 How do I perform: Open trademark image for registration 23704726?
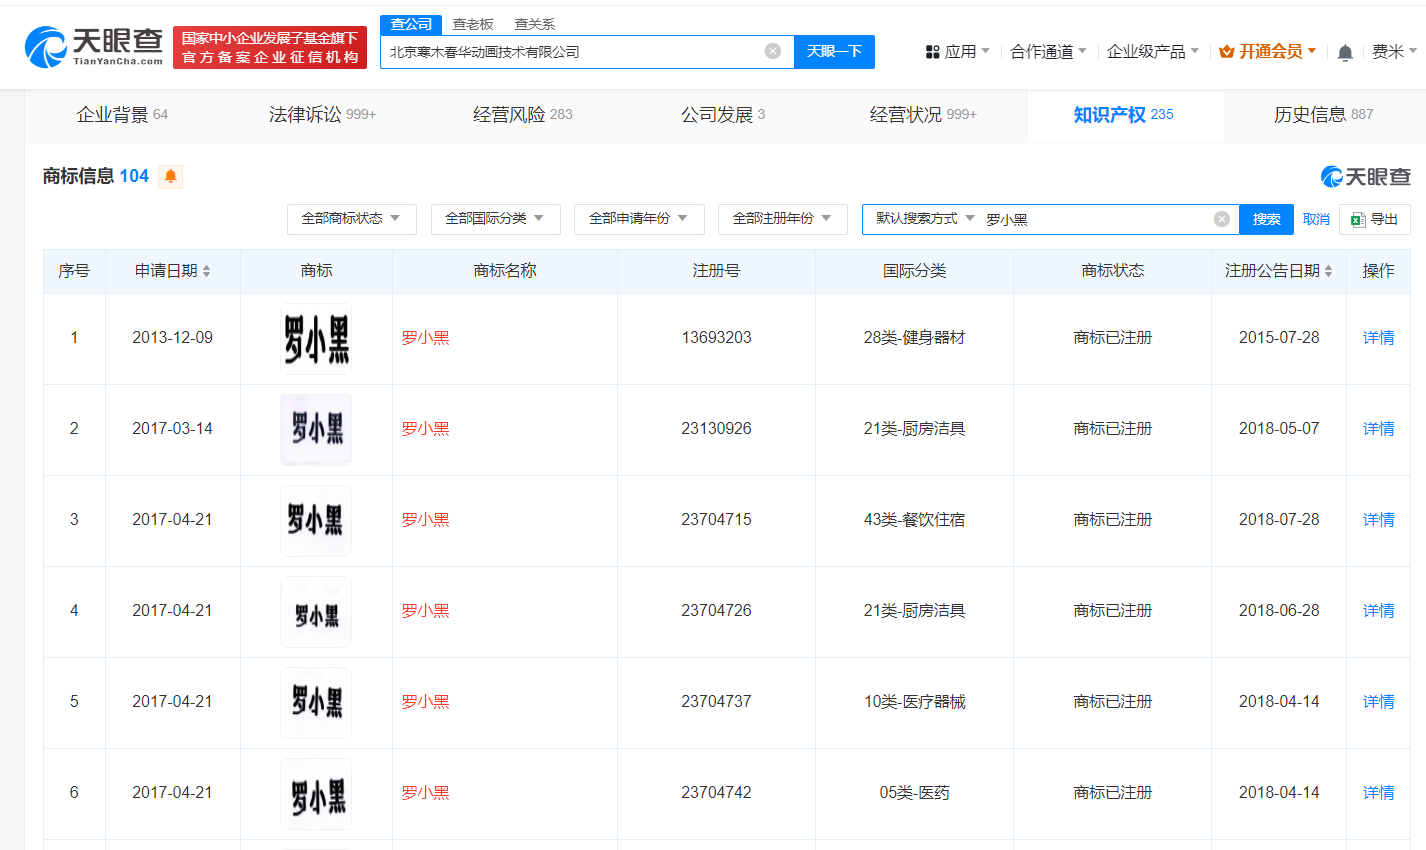(316, 612)
